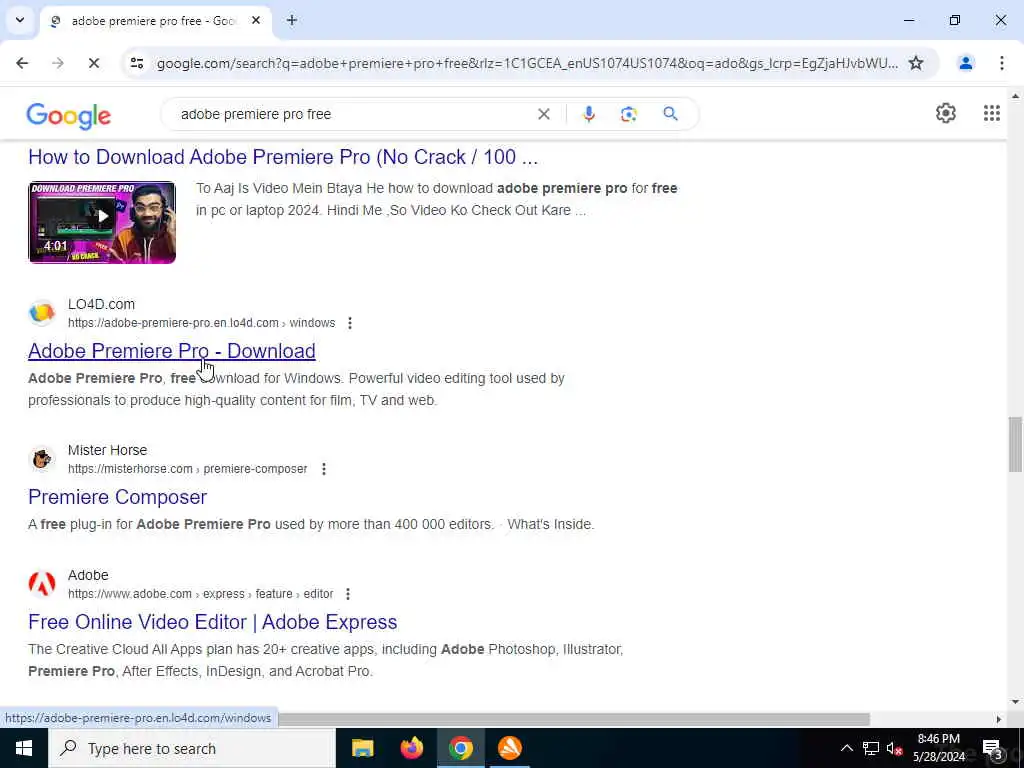1024x768 pixels.
Task: Open site information icon in address bar
Action: (136, 63)
